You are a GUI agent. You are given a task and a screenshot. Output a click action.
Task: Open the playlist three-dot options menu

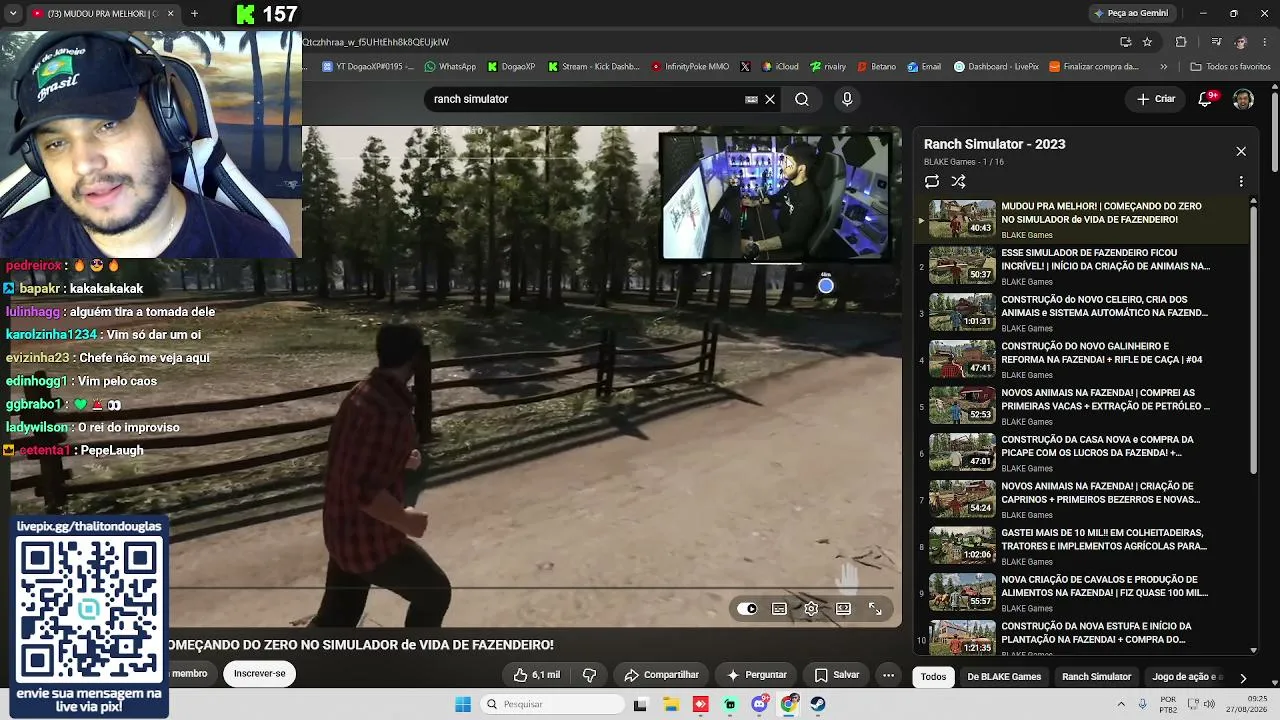tap(1241, 181)
